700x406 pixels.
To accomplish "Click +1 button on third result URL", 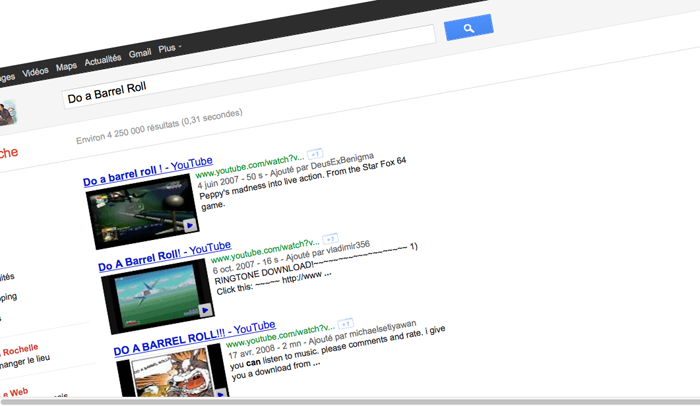I will tap(345, 323).
